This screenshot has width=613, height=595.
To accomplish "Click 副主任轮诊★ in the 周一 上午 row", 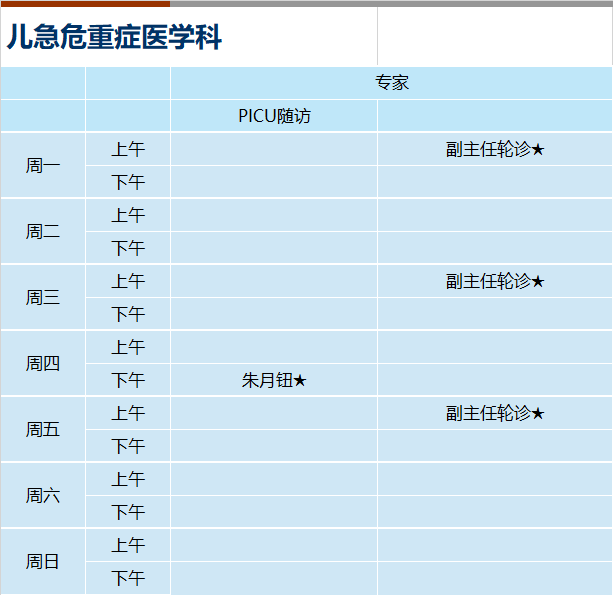I will coord(495,149).
